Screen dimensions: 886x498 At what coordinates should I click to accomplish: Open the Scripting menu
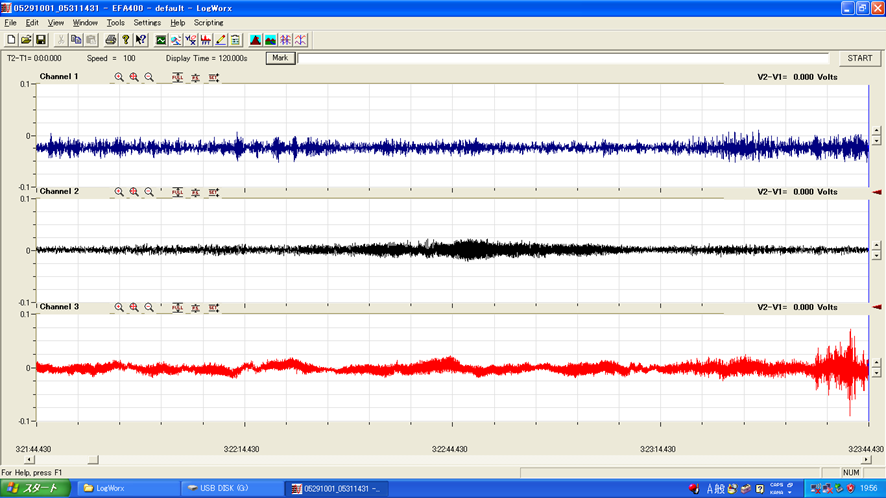click(209, 22)
